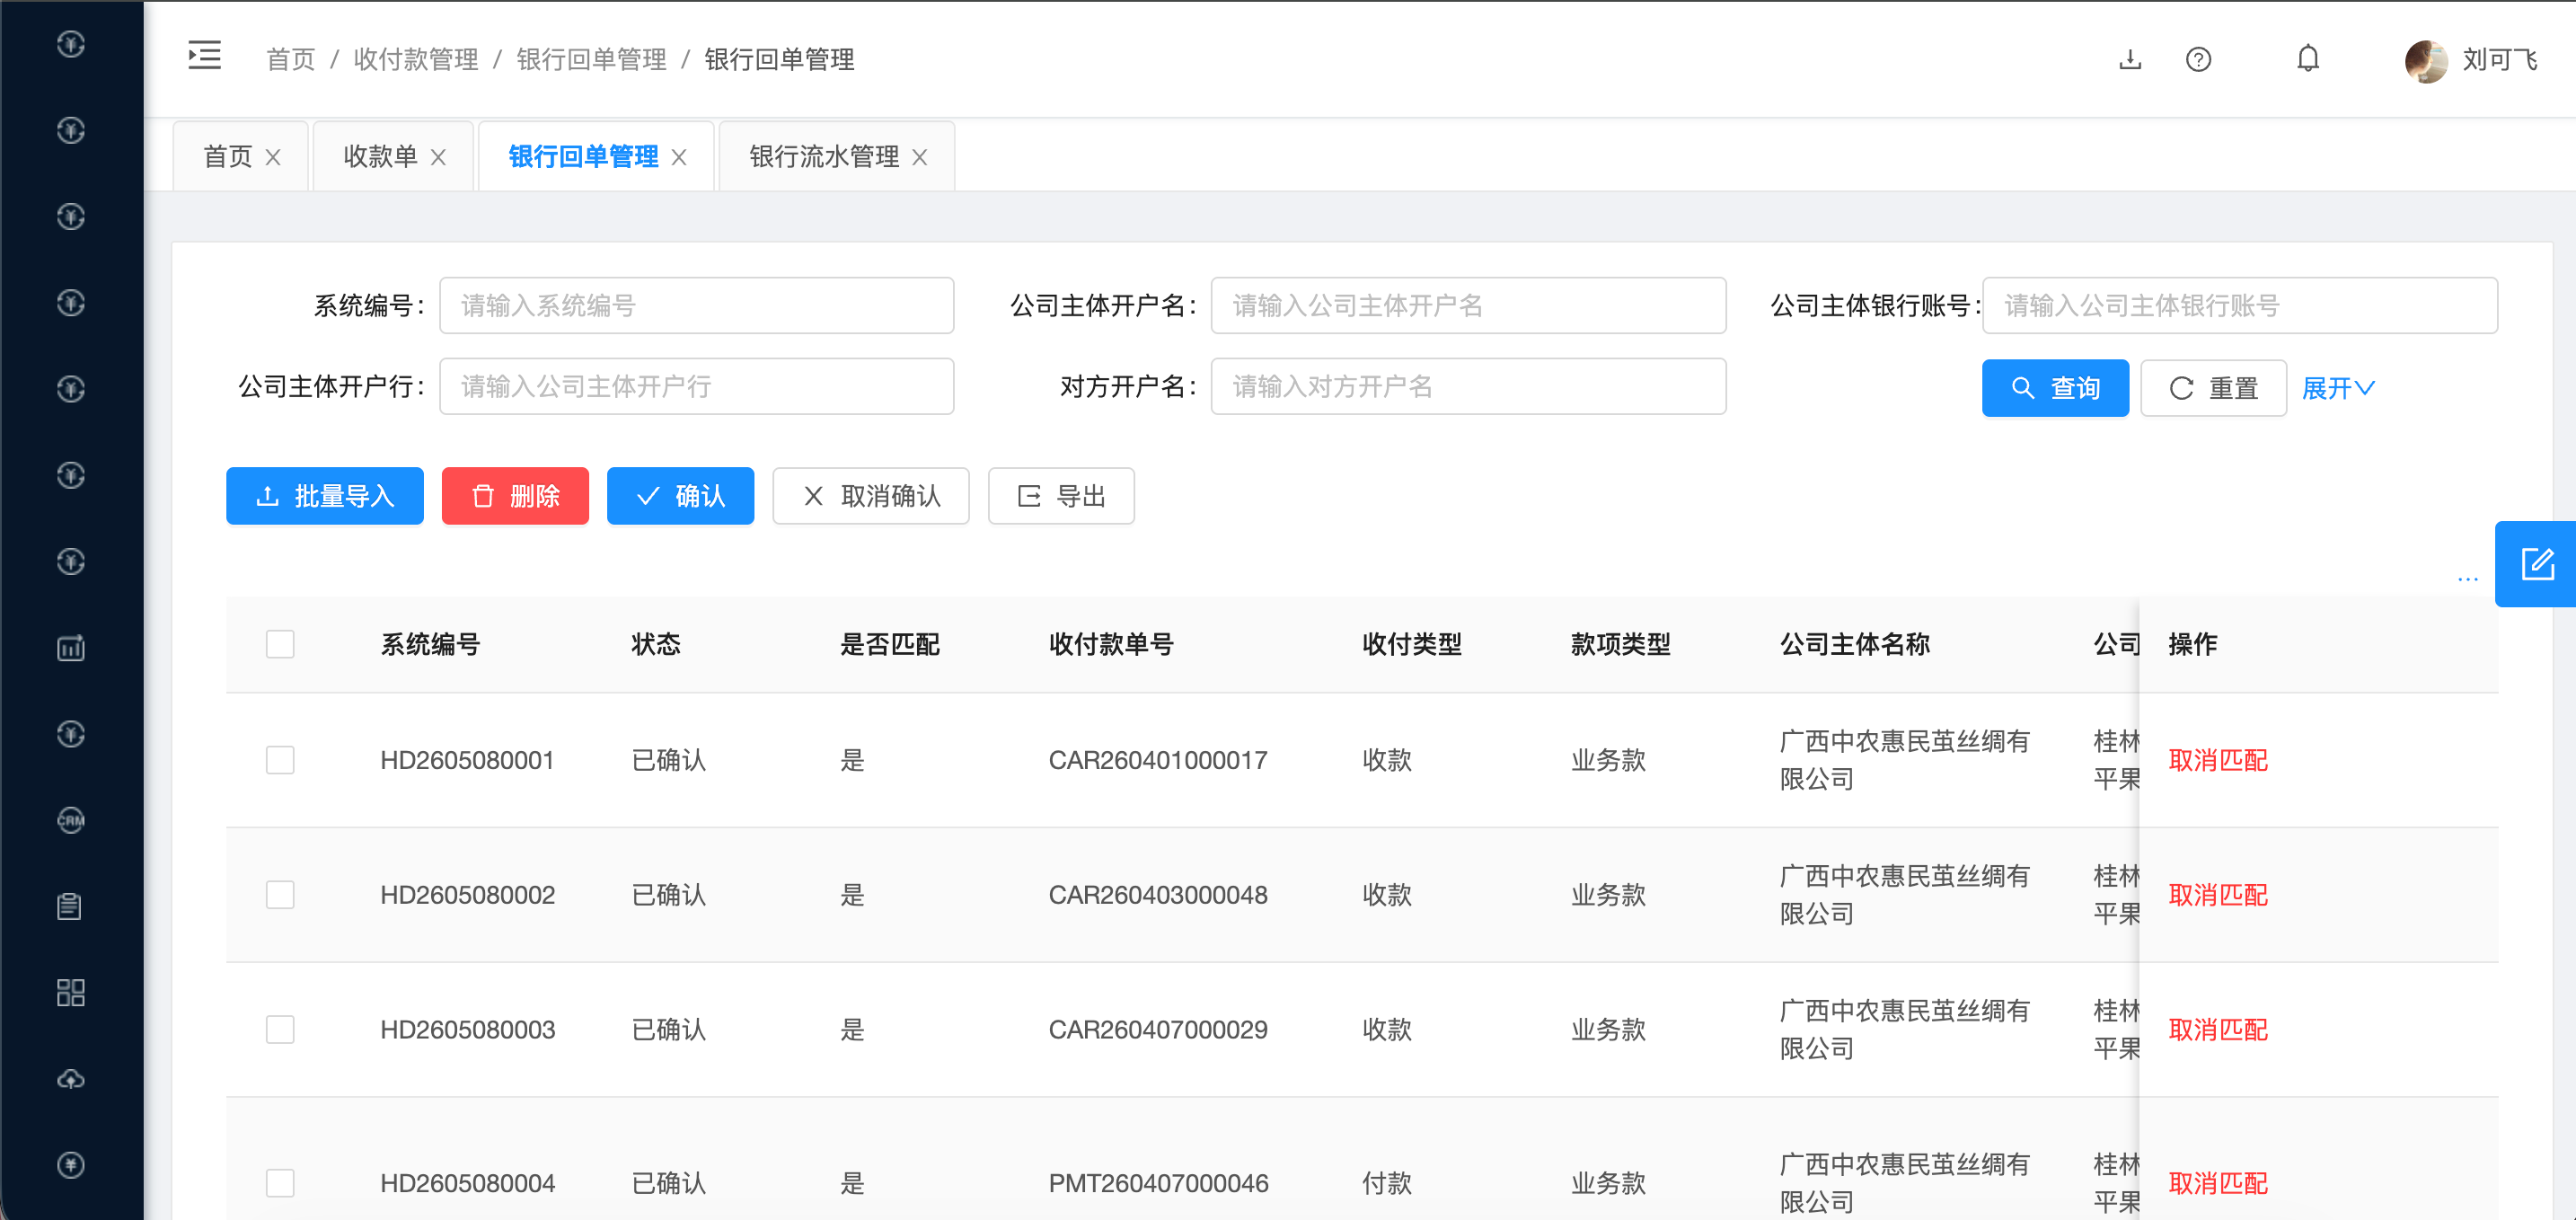Click 取消匹配 for row HD2605080001
The height and width of the screenshot is (1220, 2576).
tap(2217, 760)
